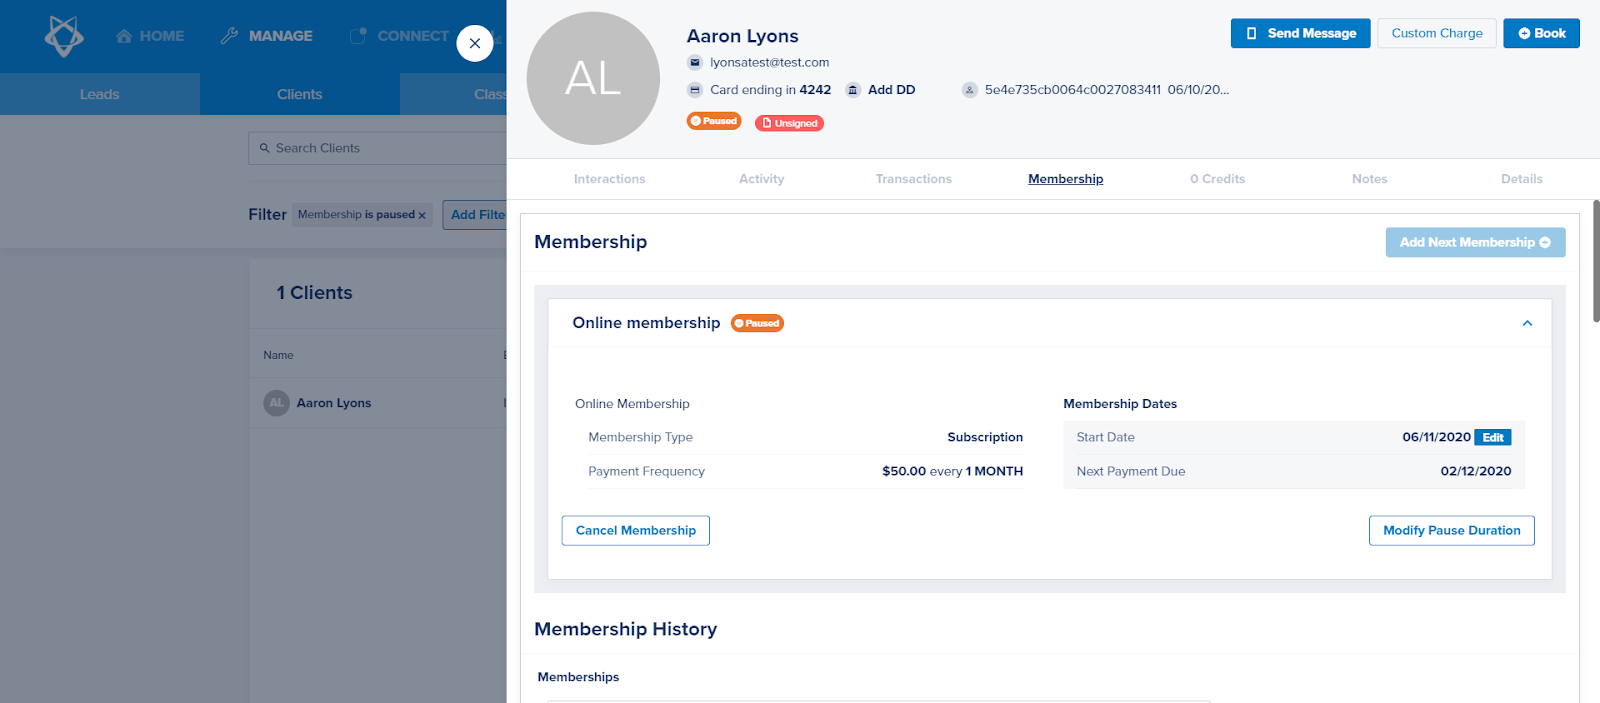The width and height of the screenshot is (1600, 703).
Task: Click the search magnifier icon in Search Clients
Action: point(265,148)
